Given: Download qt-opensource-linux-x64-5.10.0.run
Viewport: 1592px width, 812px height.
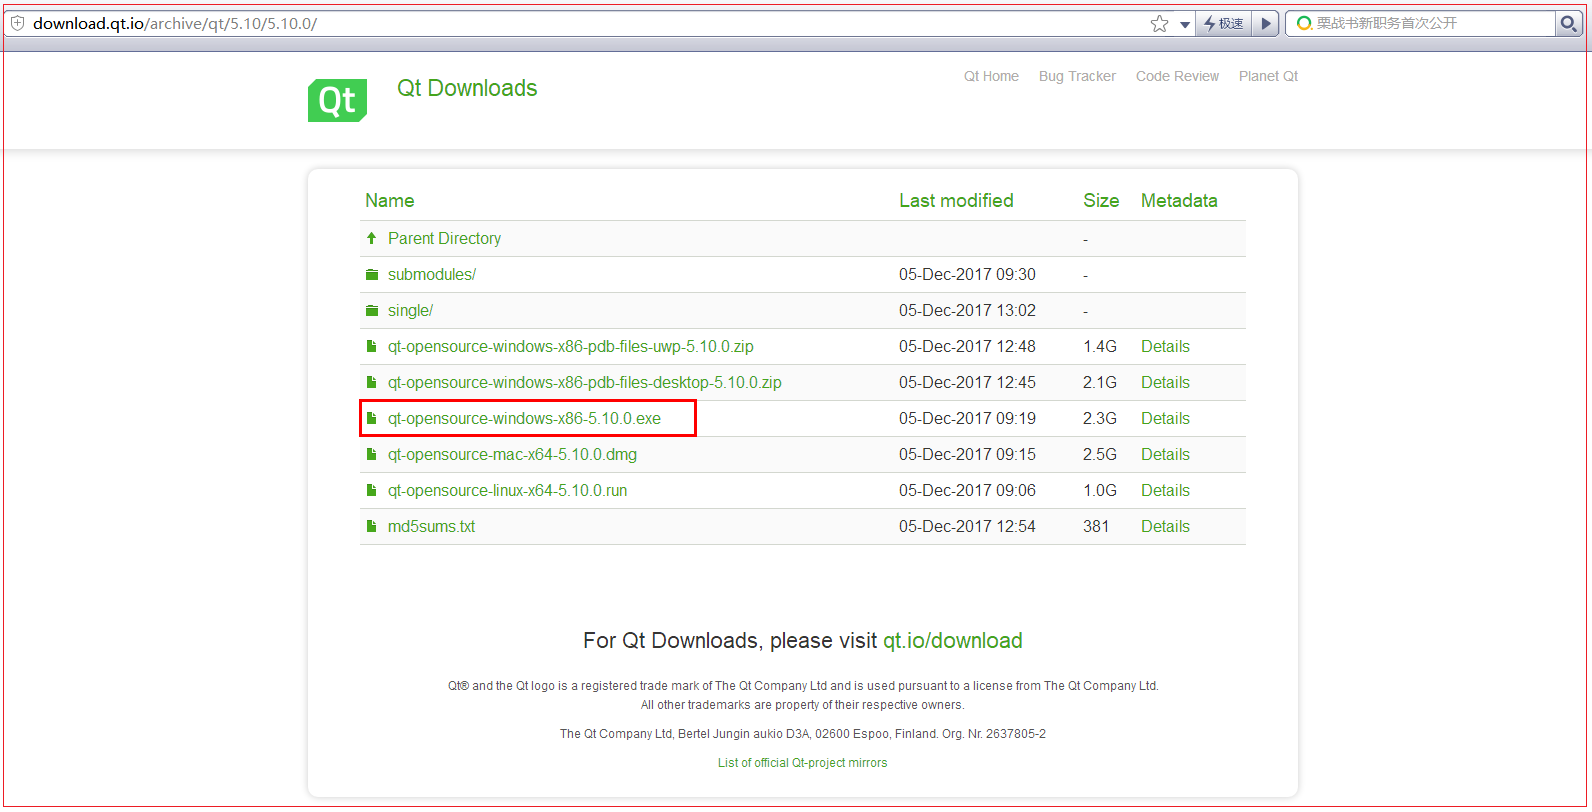Looking at the screenshot, I should [x=507, y=490].
